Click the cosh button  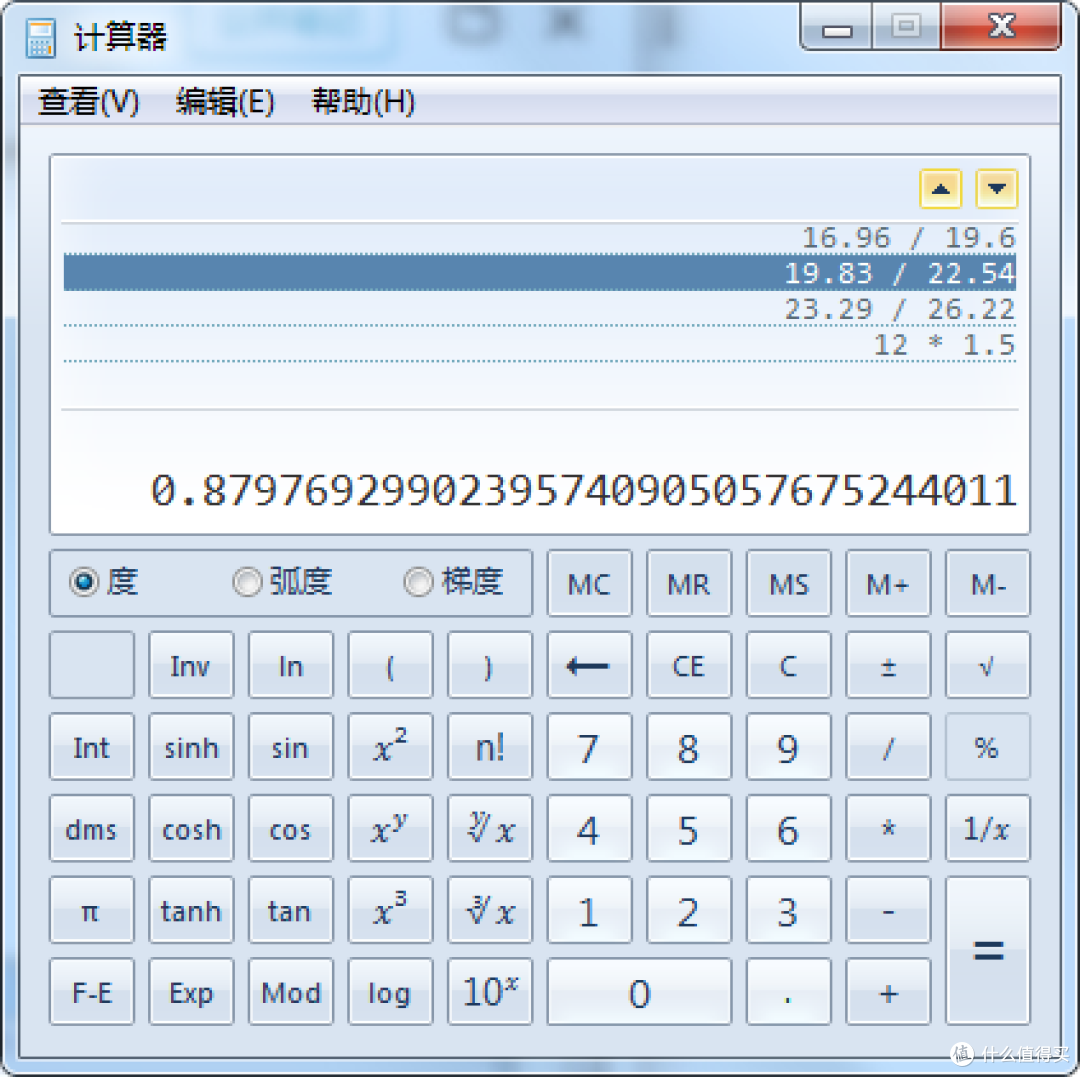tap(191, 828)
